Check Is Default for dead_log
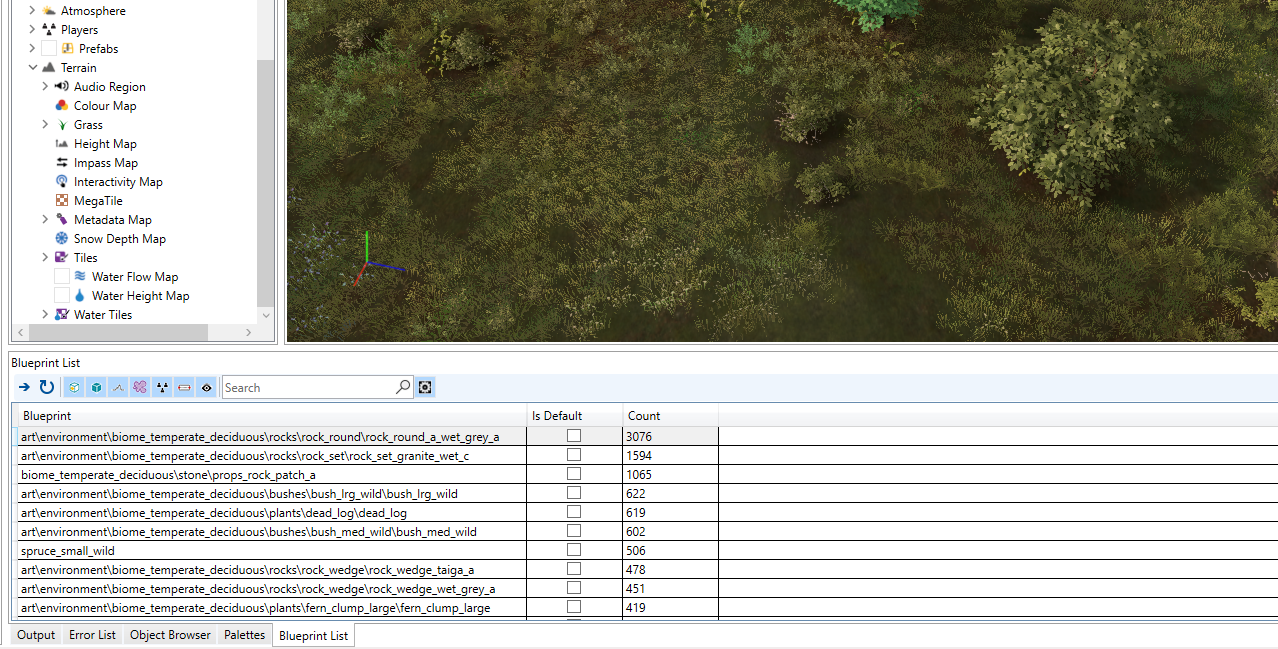This screenshot has width=1278, height=649. (x=574, y=512)
